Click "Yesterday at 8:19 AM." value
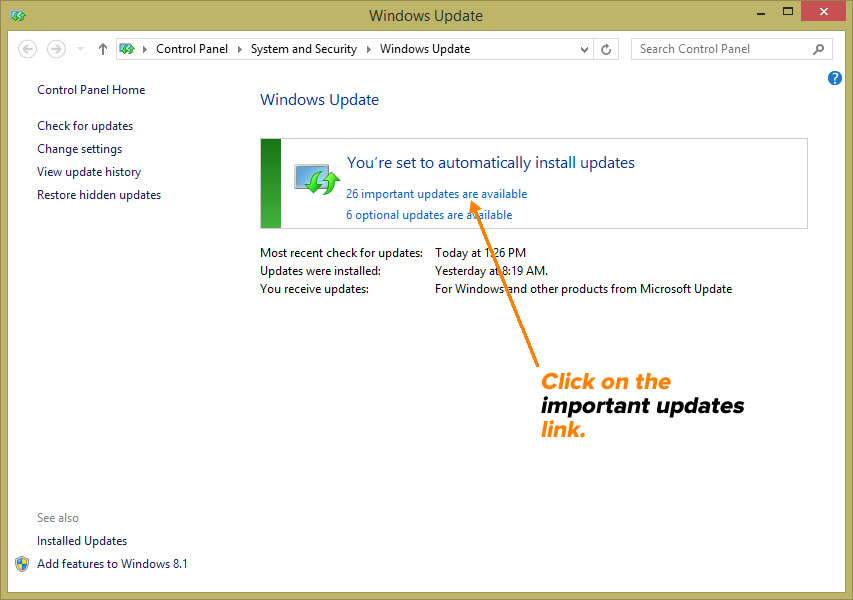 pyautogui.click(x=491, y=271)
